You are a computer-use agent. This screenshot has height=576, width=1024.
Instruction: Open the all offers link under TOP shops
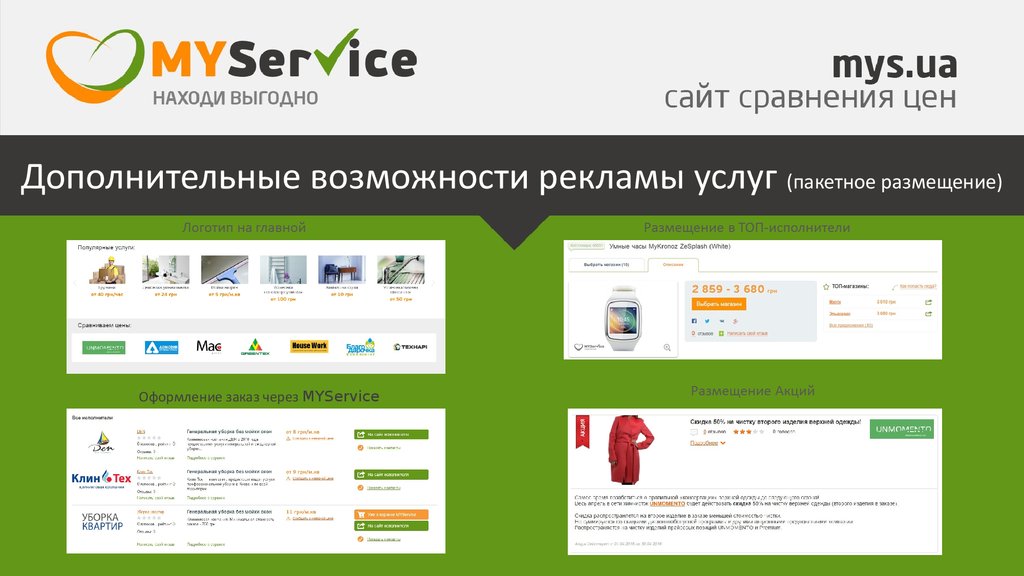tap(850, 325)
